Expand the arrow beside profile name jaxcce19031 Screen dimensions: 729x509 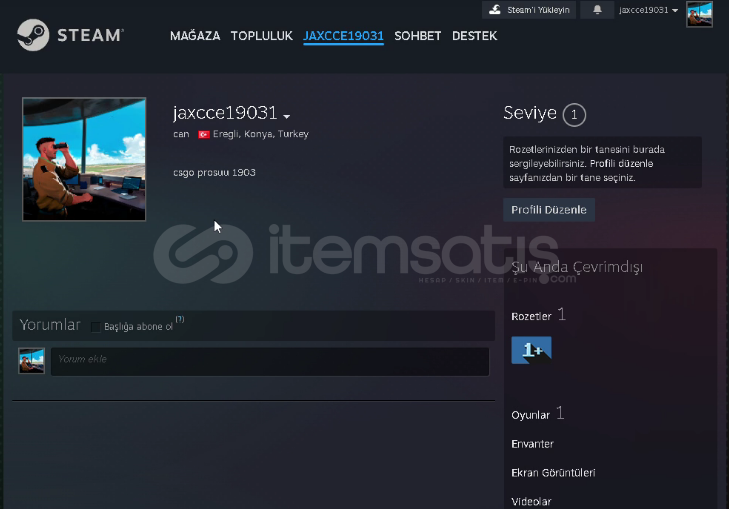pos(286,116)
